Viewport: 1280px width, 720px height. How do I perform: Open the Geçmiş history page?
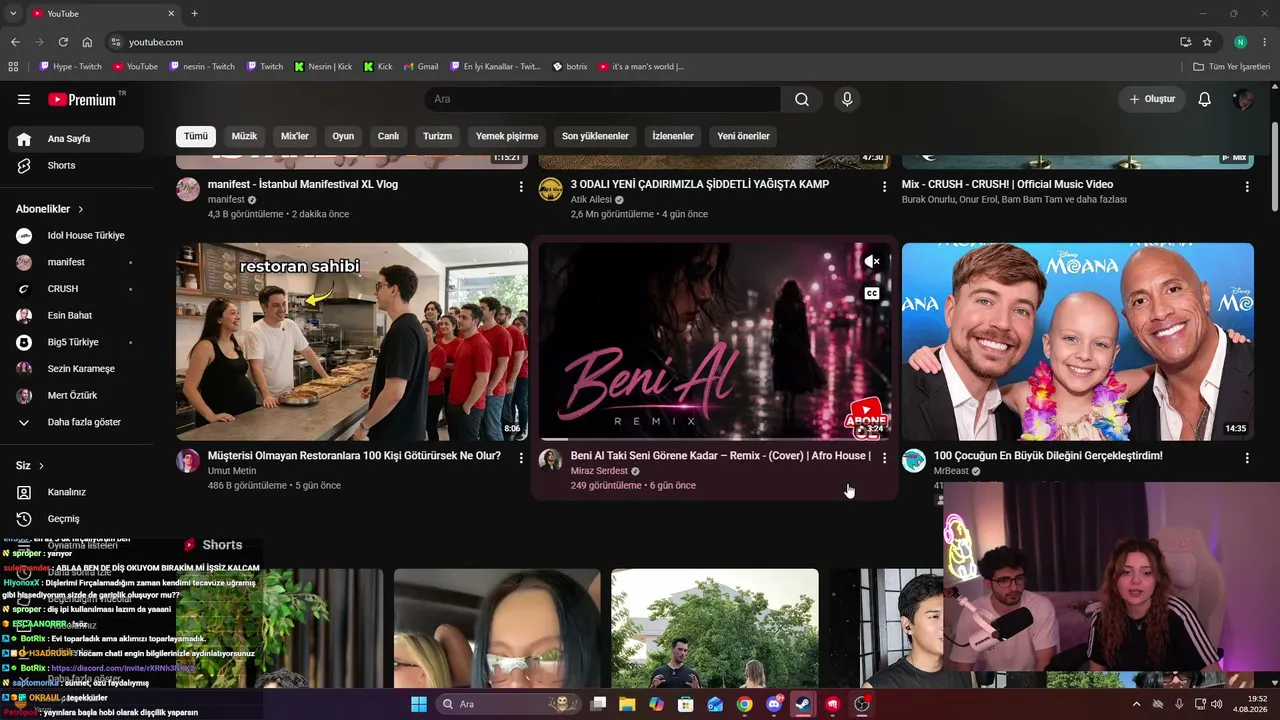76,519
